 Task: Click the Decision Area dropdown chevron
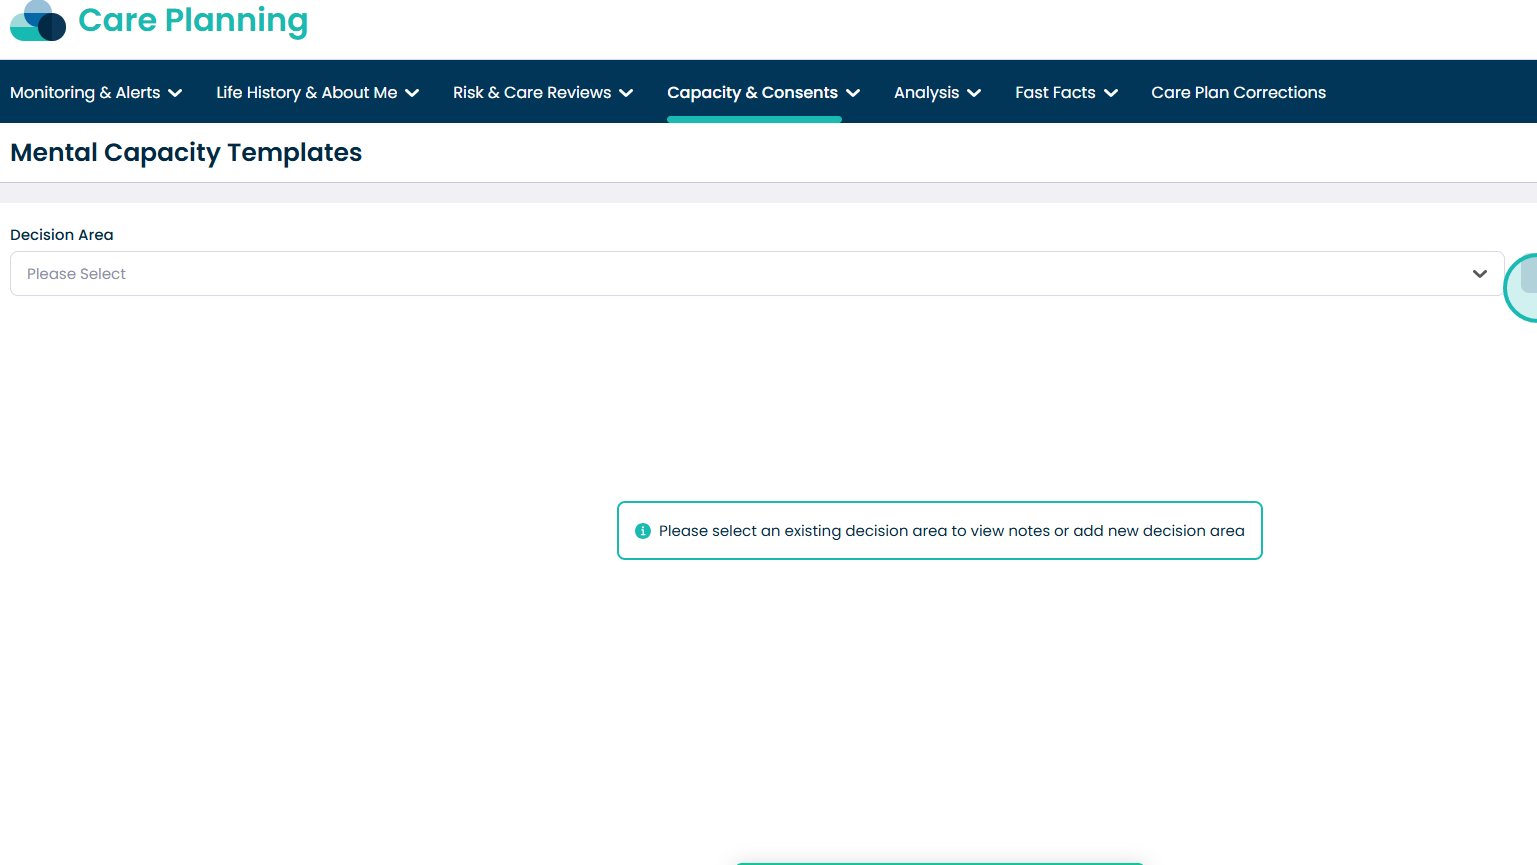pyautogui.click(x=1479, y=274)
